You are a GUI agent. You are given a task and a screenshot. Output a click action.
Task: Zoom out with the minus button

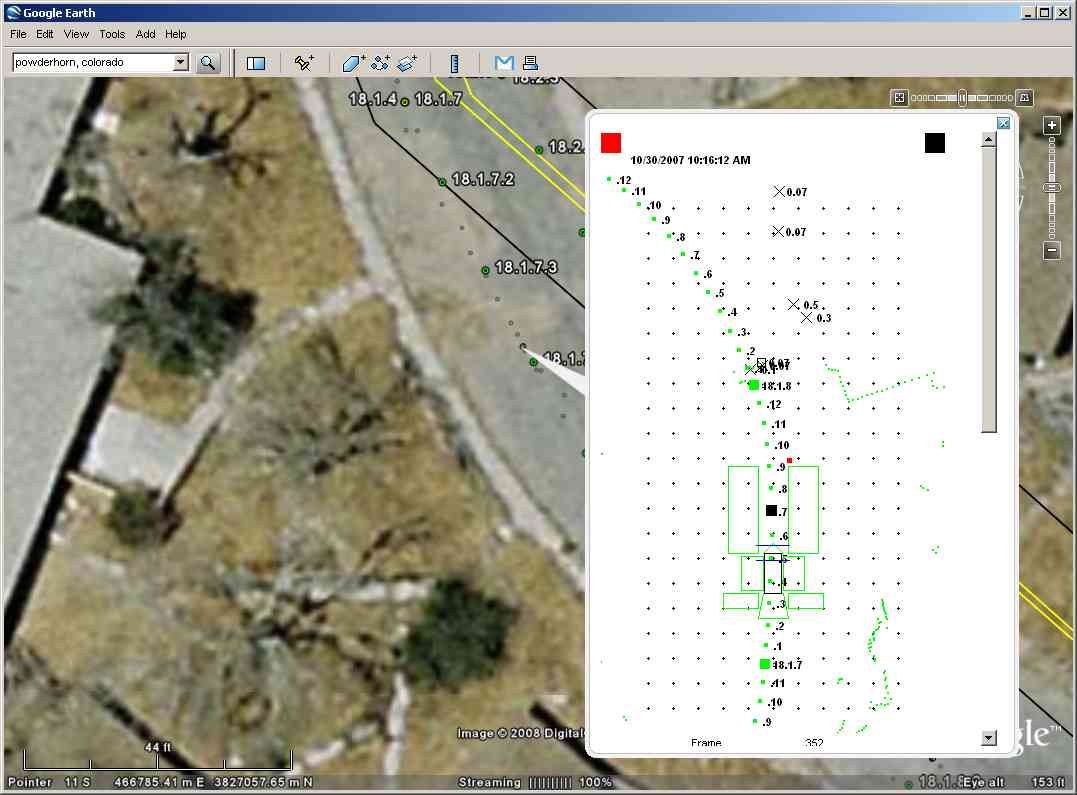[x=1051, y=251]
